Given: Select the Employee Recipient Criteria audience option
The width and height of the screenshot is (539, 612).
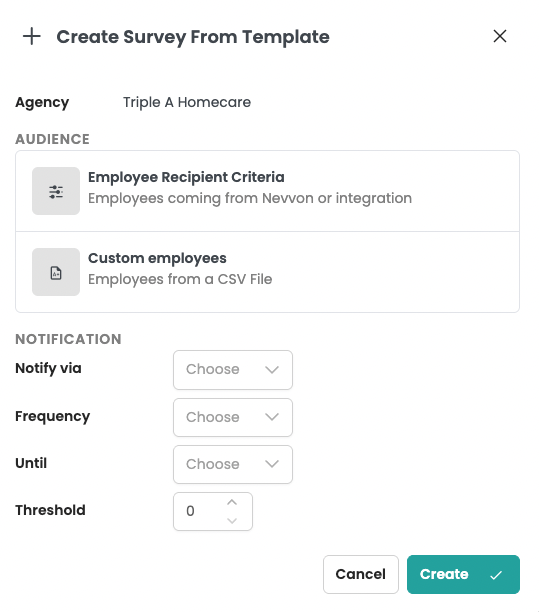Looking at the screenshot, I should point(267,191).
